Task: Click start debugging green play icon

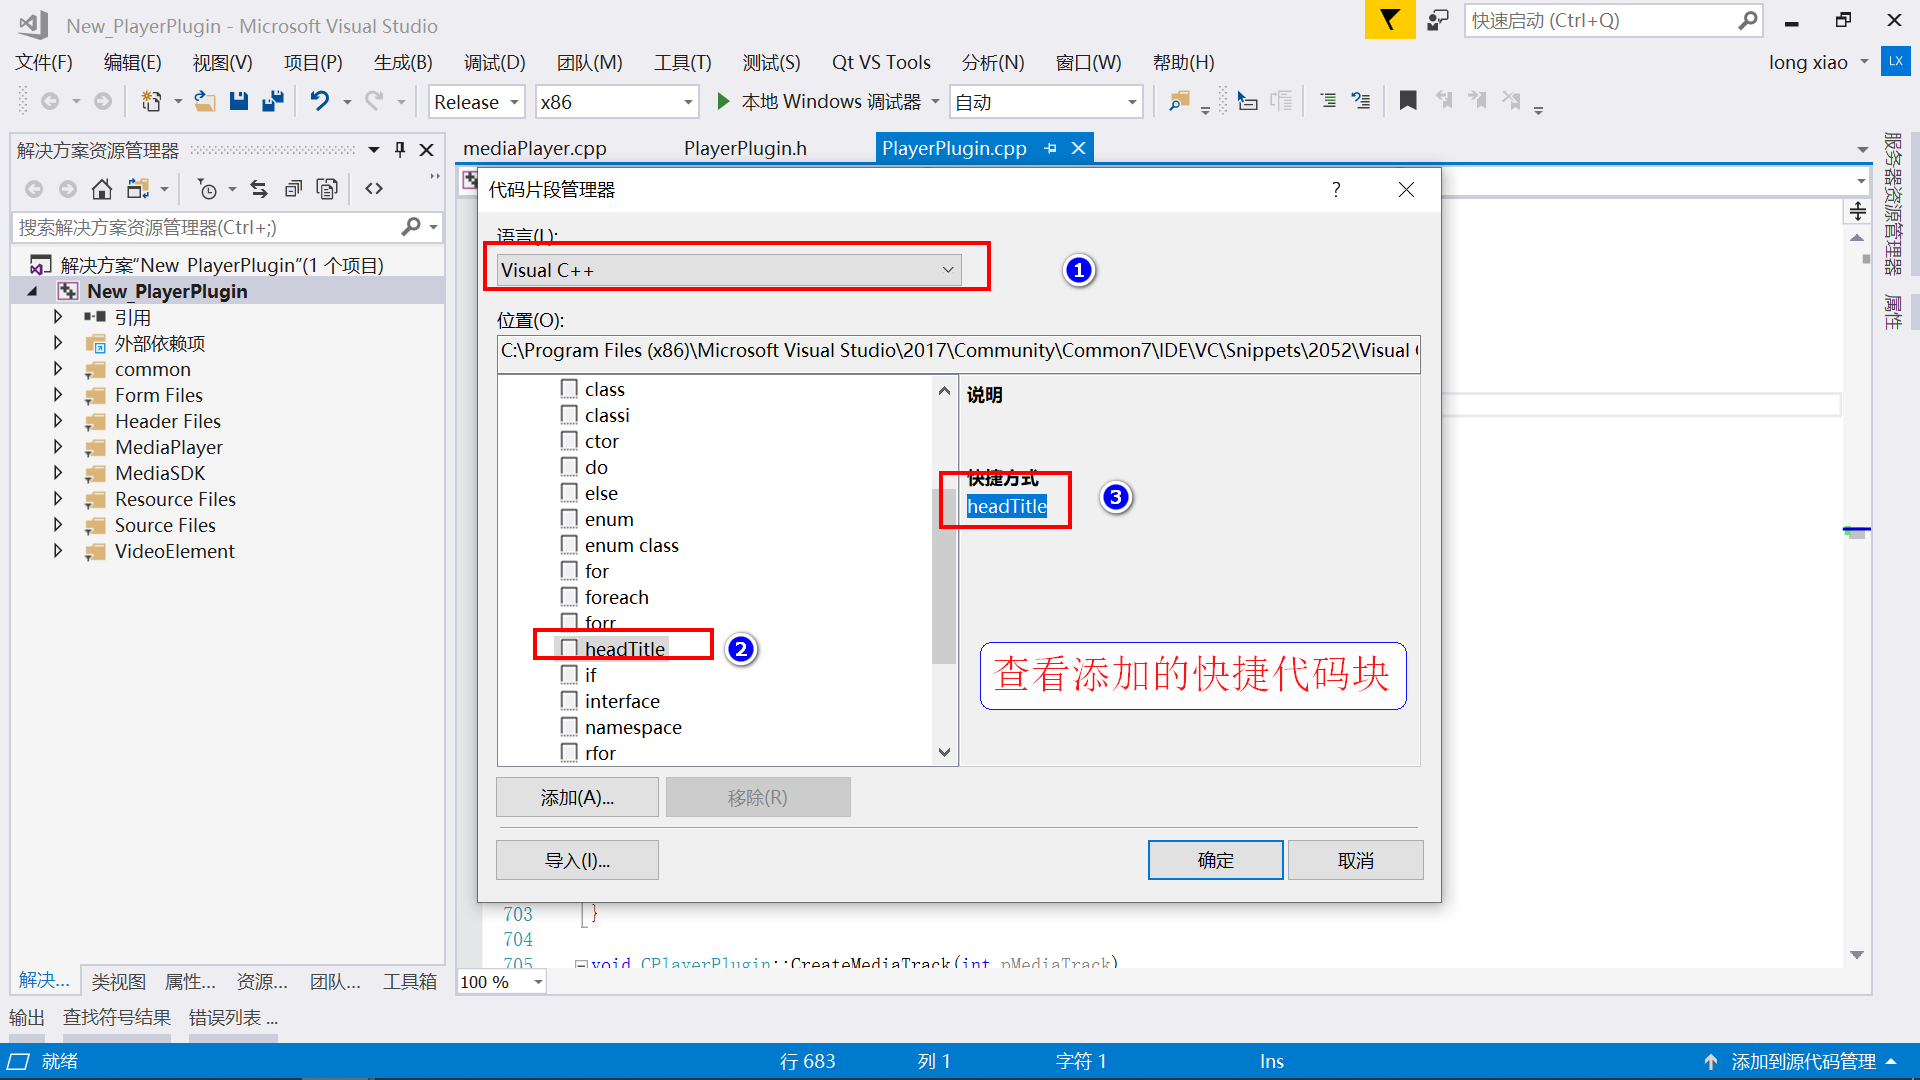Action: pos(723,101)
